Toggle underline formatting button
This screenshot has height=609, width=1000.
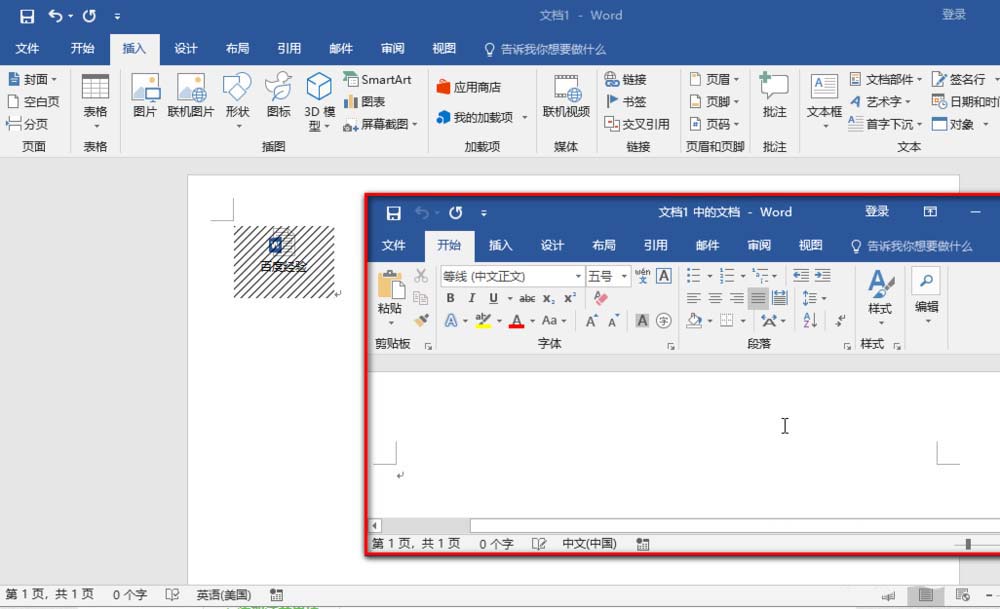(493, 298)
